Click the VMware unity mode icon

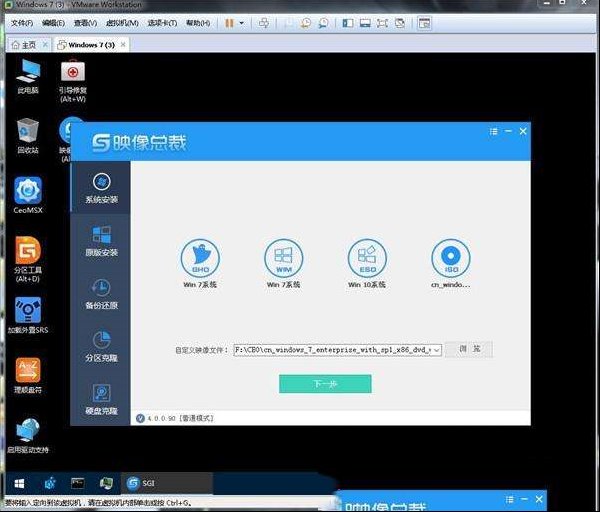[x=400, y=23]
